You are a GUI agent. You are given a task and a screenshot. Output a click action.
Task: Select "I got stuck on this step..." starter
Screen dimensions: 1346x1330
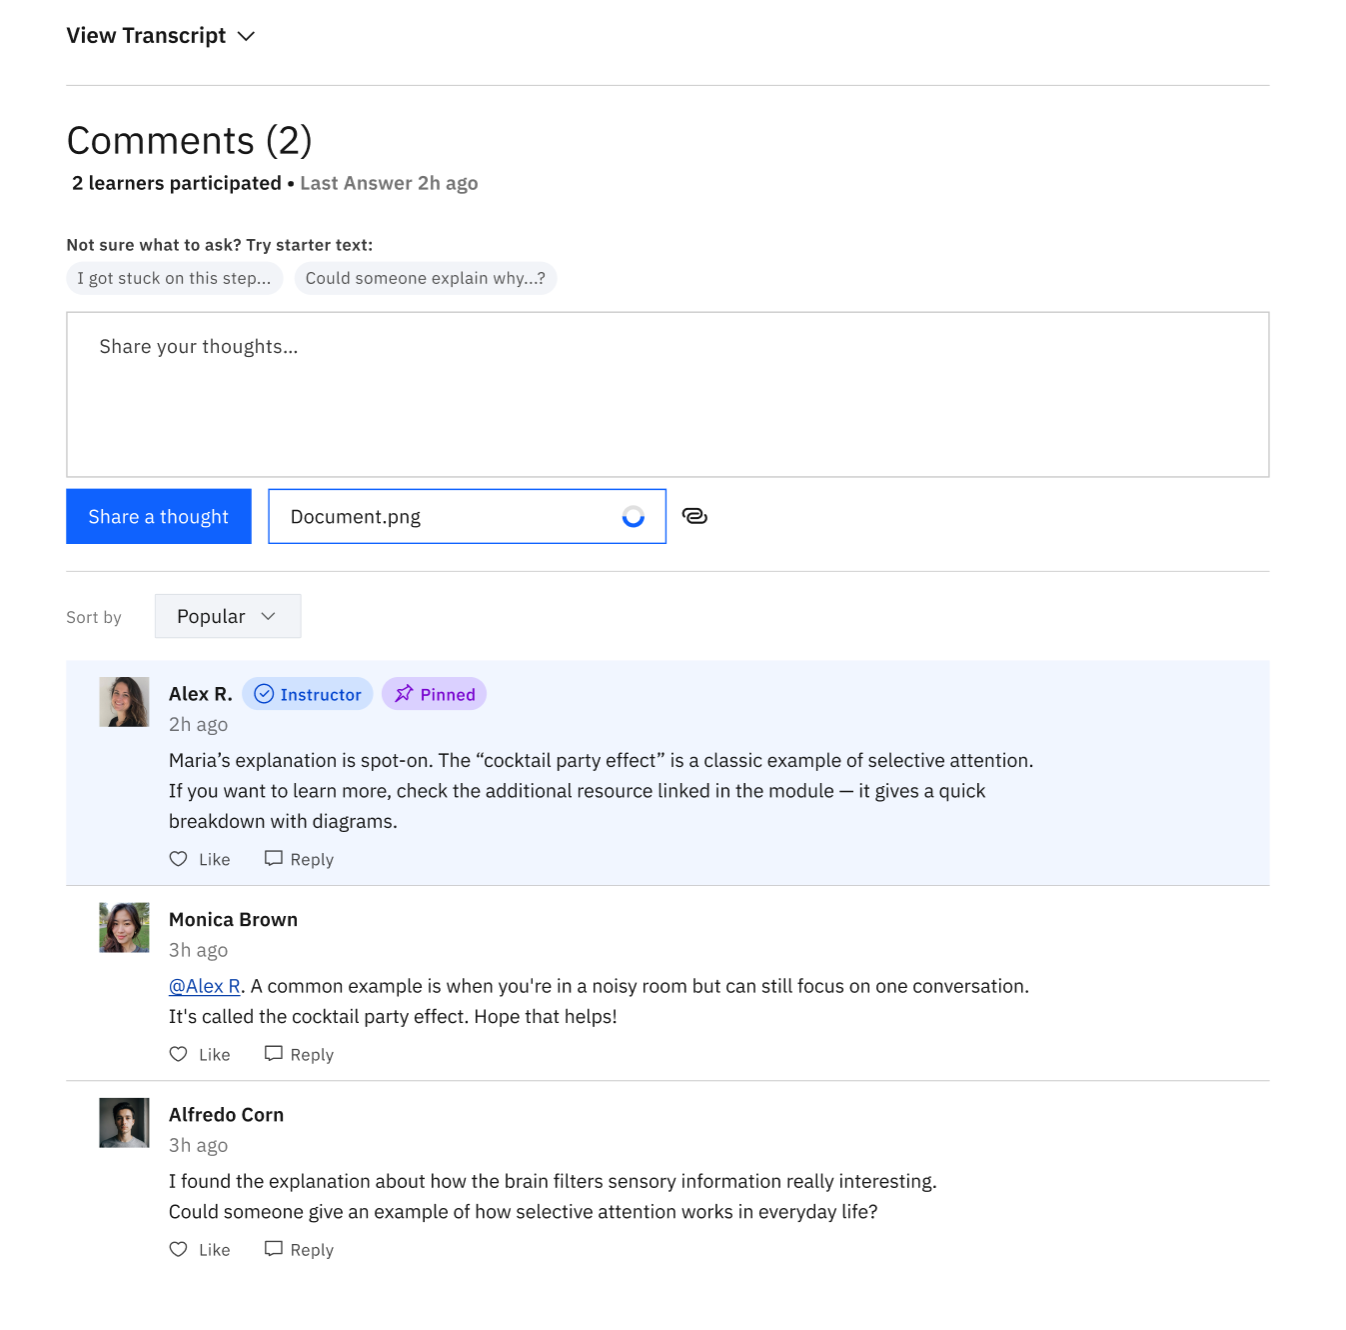(174, 278)
